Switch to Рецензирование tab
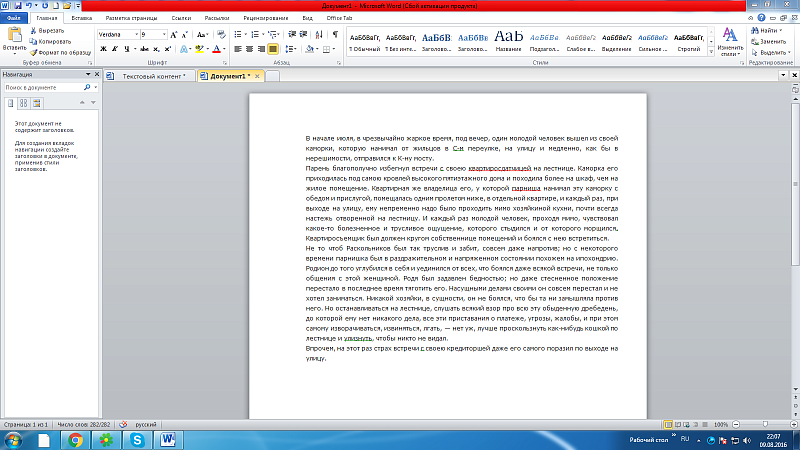Image resolution: width=800 pixels, height=450 pixels. [x=266, y=18]
